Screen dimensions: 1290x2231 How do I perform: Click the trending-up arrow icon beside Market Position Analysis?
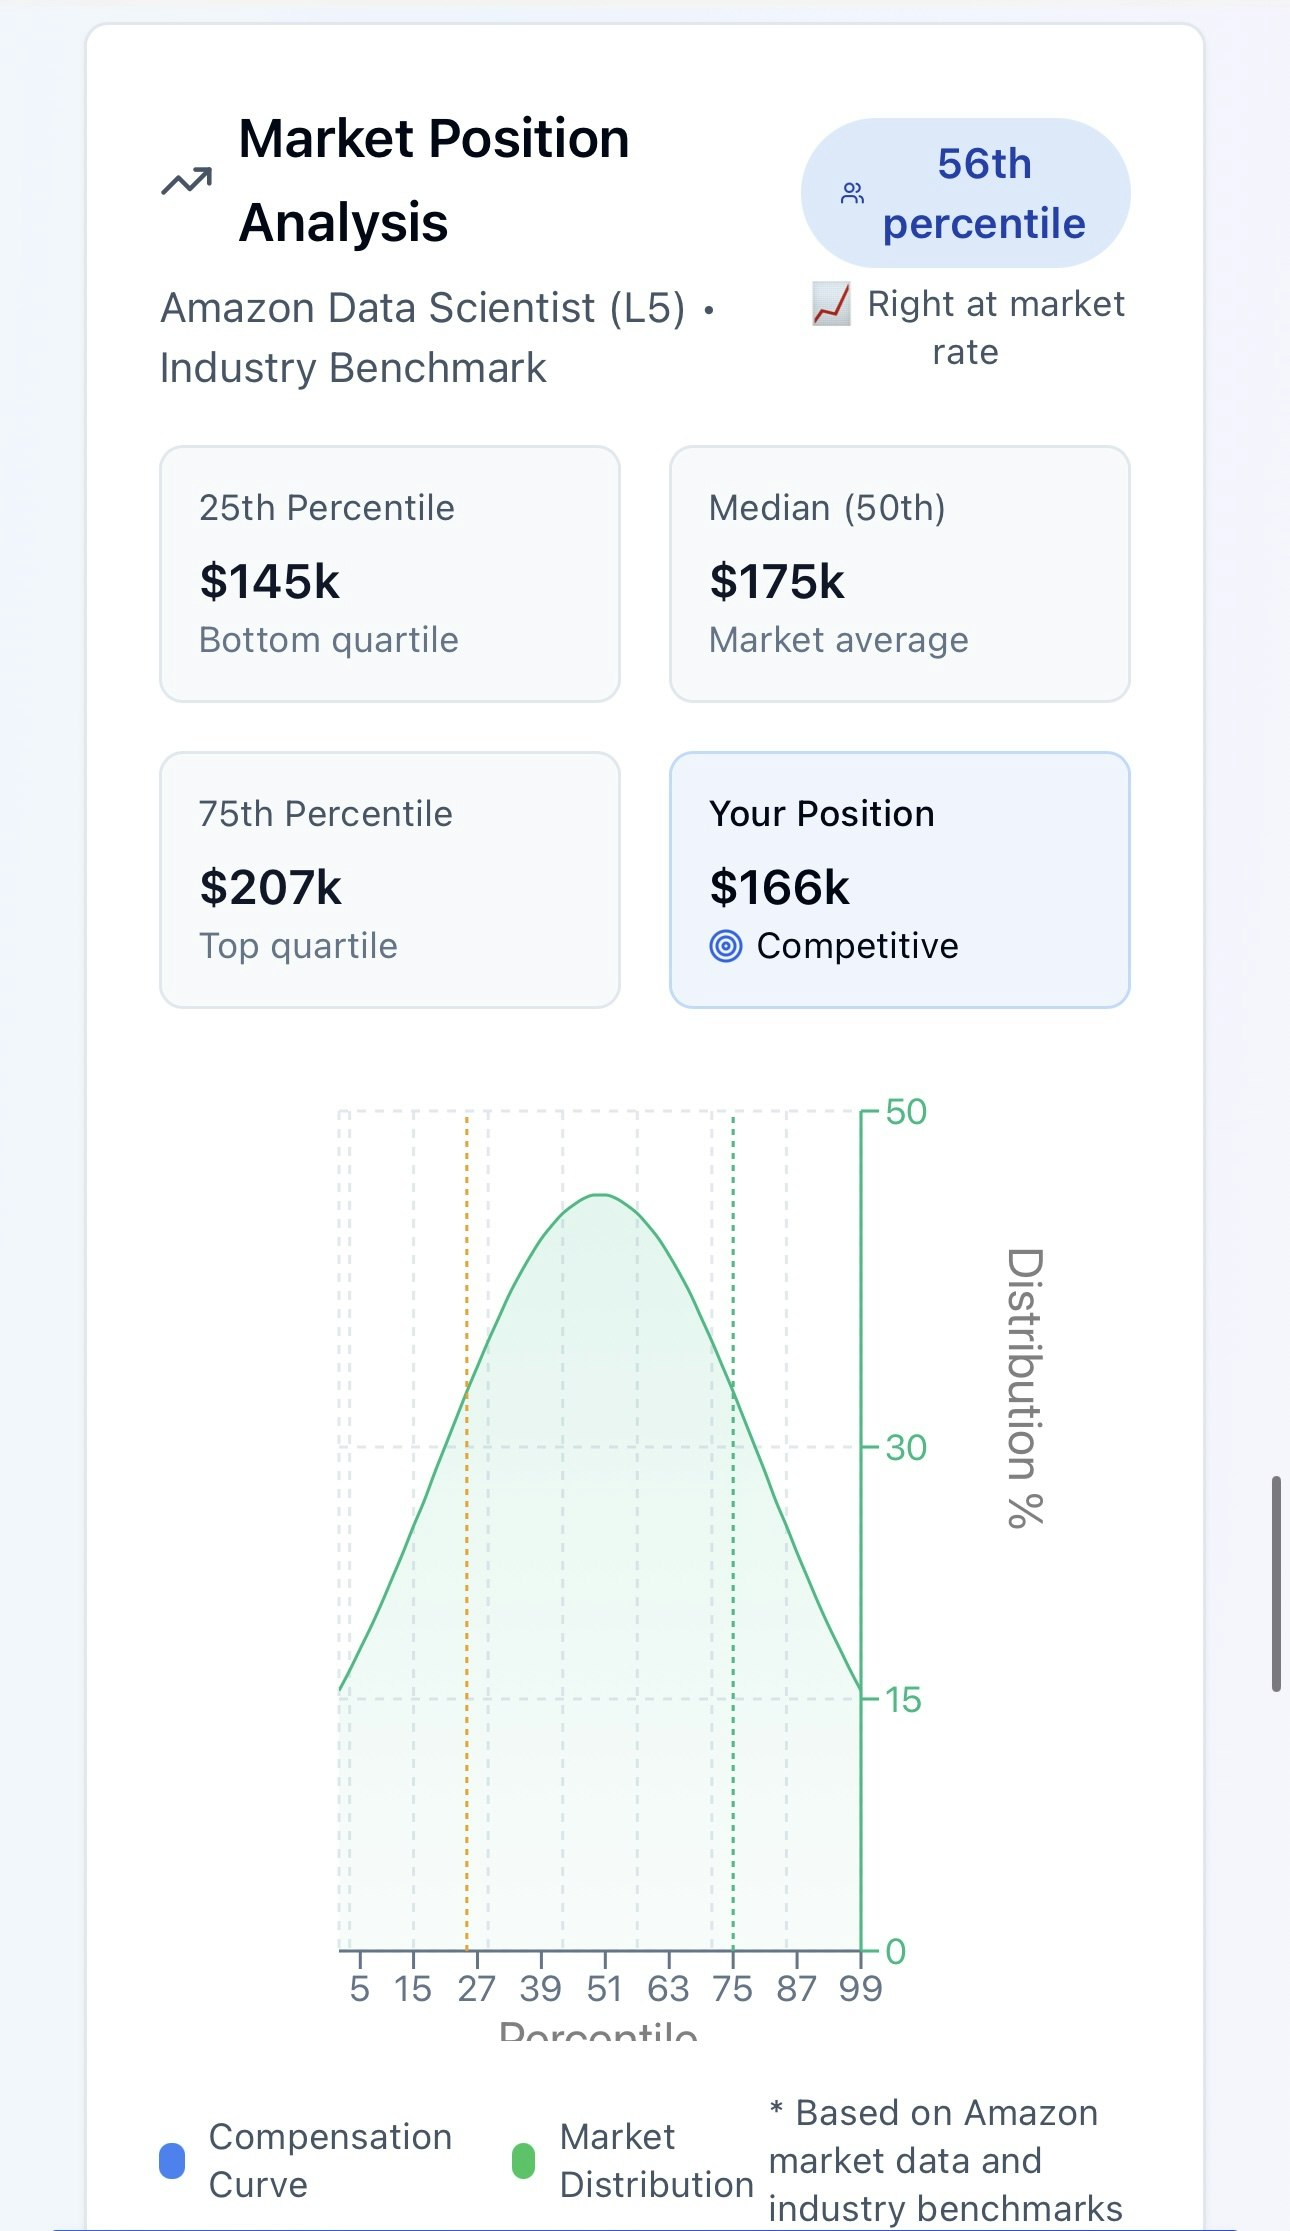[187, 181]
